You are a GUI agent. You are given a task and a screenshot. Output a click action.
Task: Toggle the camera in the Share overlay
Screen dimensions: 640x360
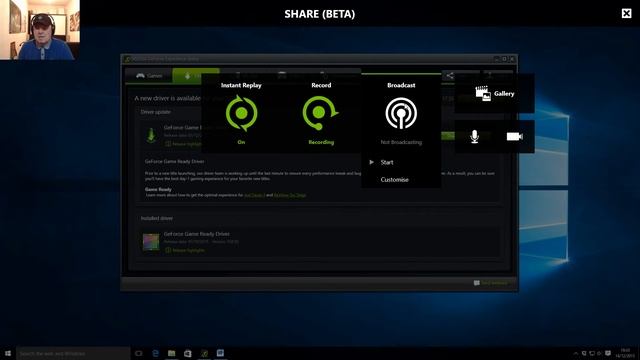(515, 136)
